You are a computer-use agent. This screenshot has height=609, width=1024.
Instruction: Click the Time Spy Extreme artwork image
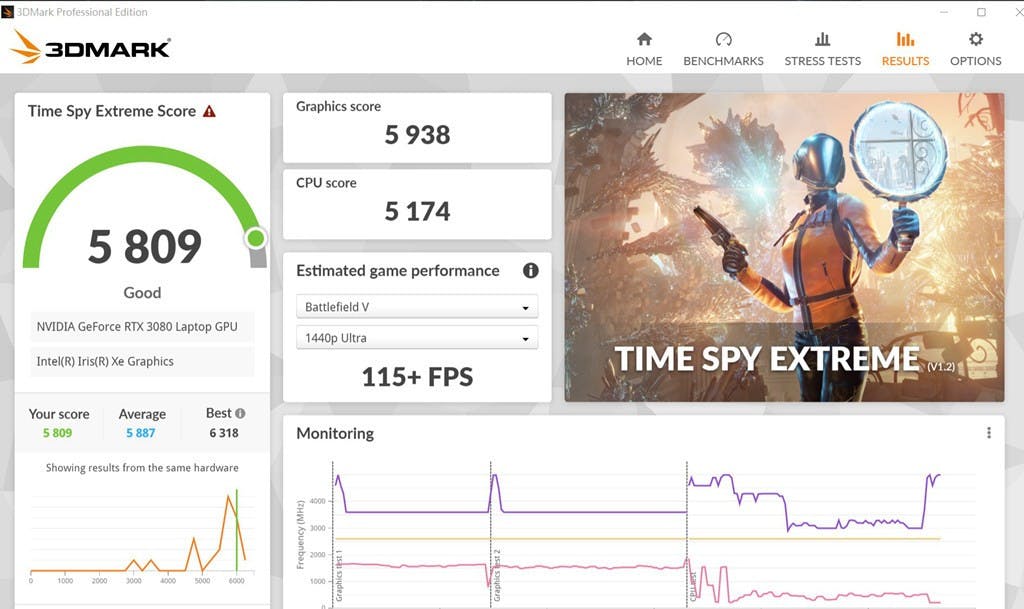pos(784,247)
